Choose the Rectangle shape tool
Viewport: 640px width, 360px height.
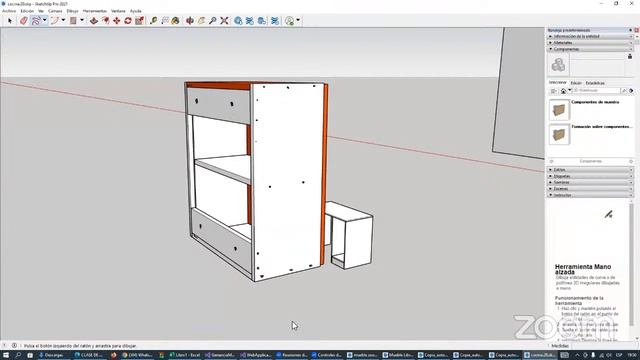coord(73,20)
